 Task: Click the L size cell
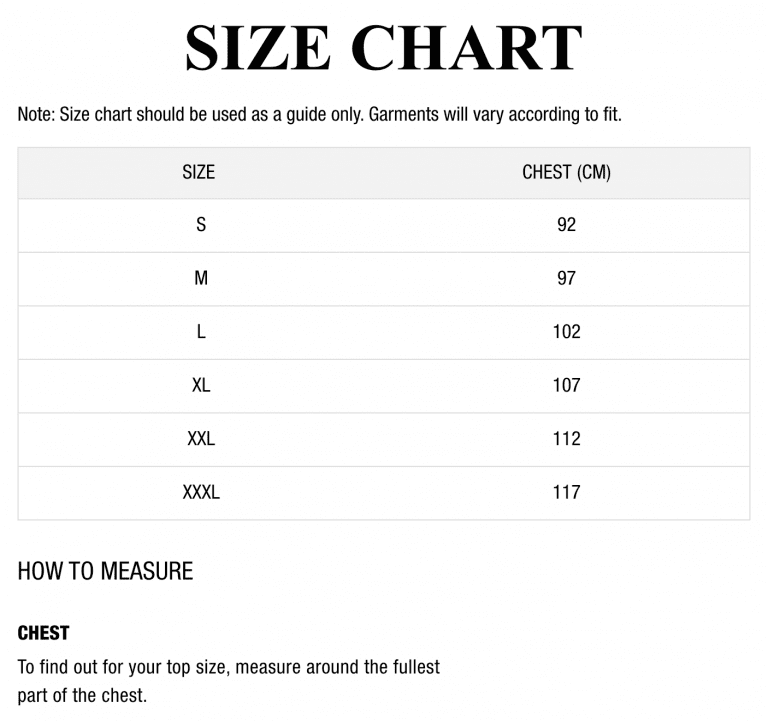click(x=201, y=332)
